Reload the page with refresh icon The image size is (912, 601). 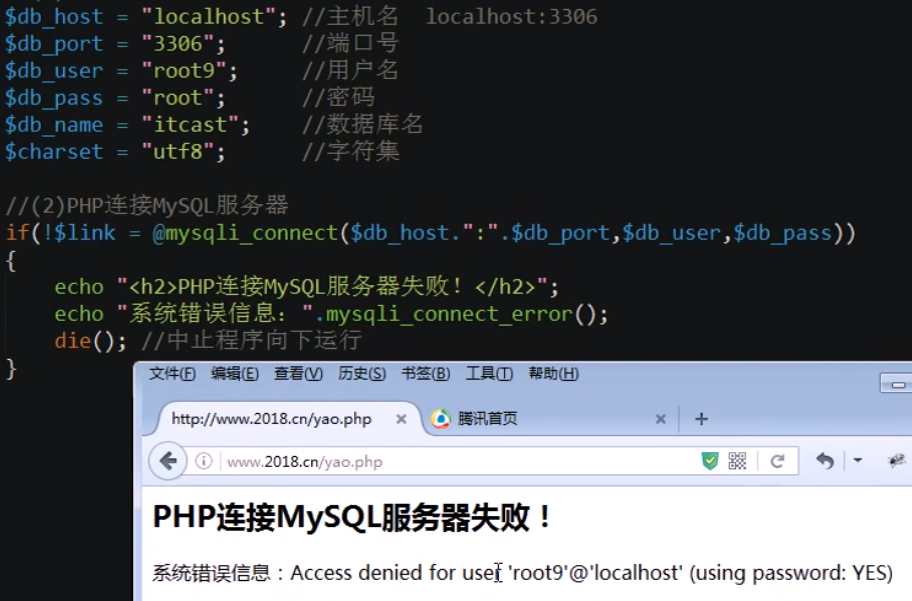pyautogui.click(x=777, y=461)
